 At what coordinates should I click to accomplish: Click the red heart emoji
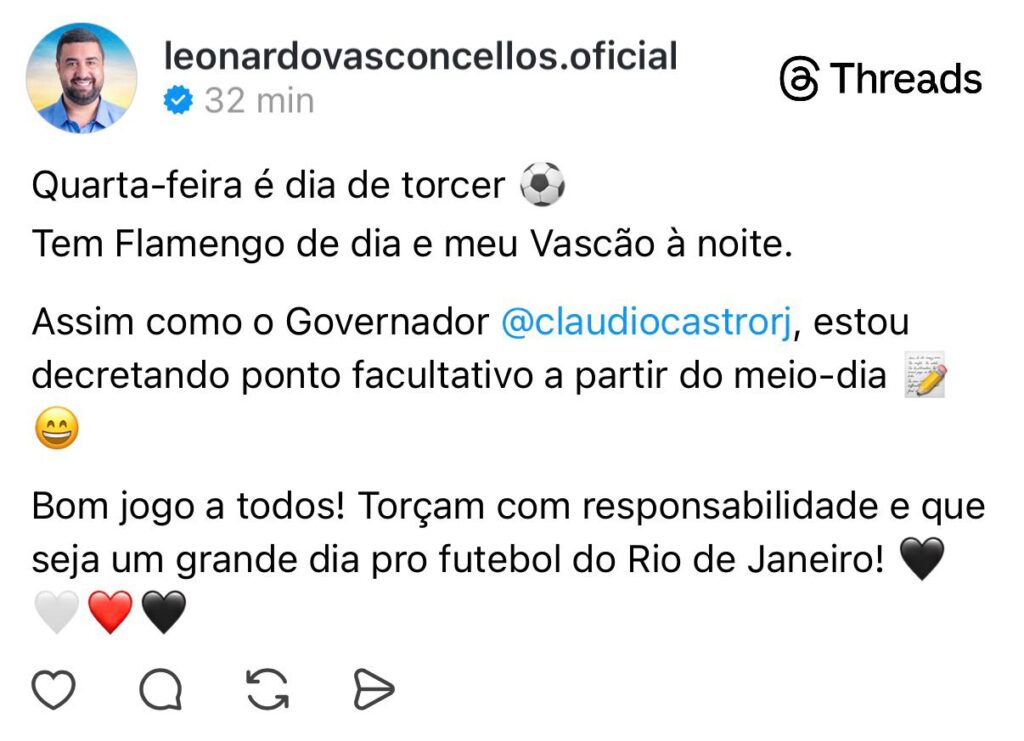coord(110,612)
